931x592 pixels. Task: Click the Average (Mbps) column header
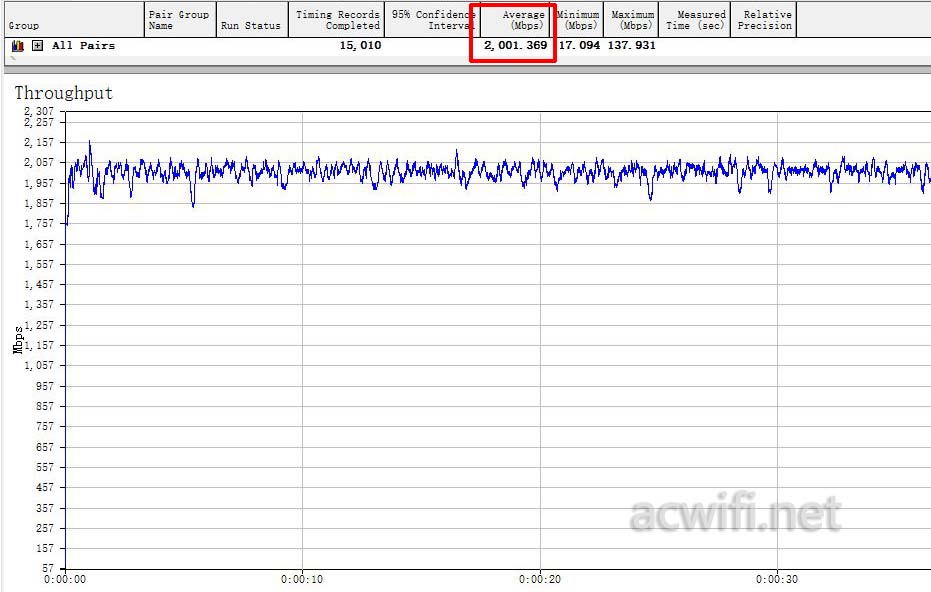point(515,20)
